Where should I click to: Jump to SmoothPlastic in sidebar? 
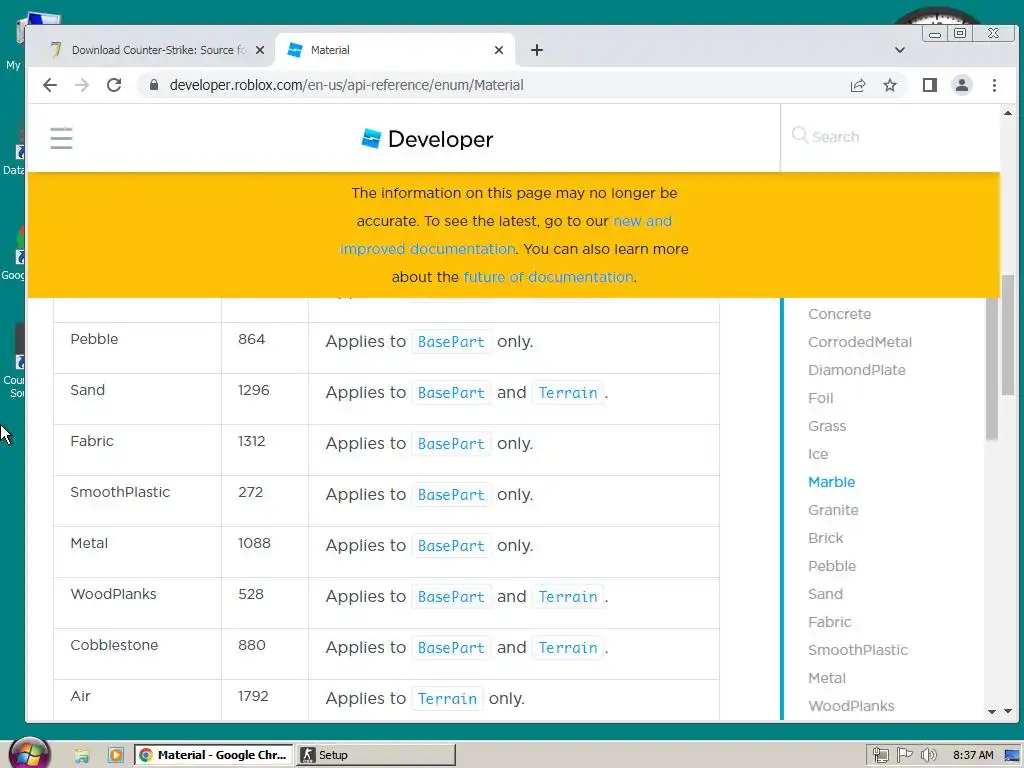[857, 650]
